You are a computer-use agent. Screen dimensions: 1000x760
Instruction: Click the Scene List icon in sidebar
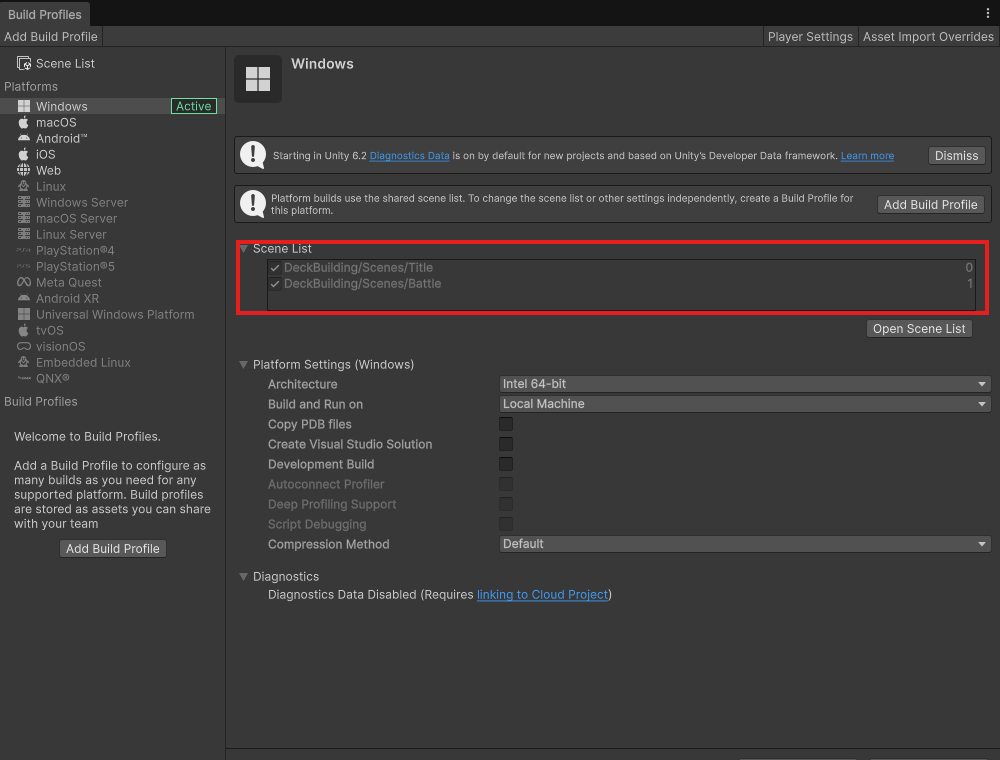click(x=24, y=63)
